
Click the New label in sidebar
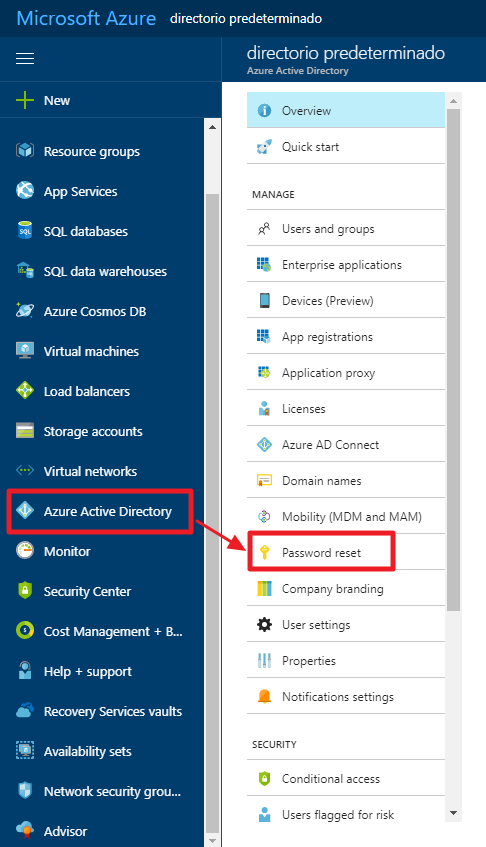coord(57,100)
